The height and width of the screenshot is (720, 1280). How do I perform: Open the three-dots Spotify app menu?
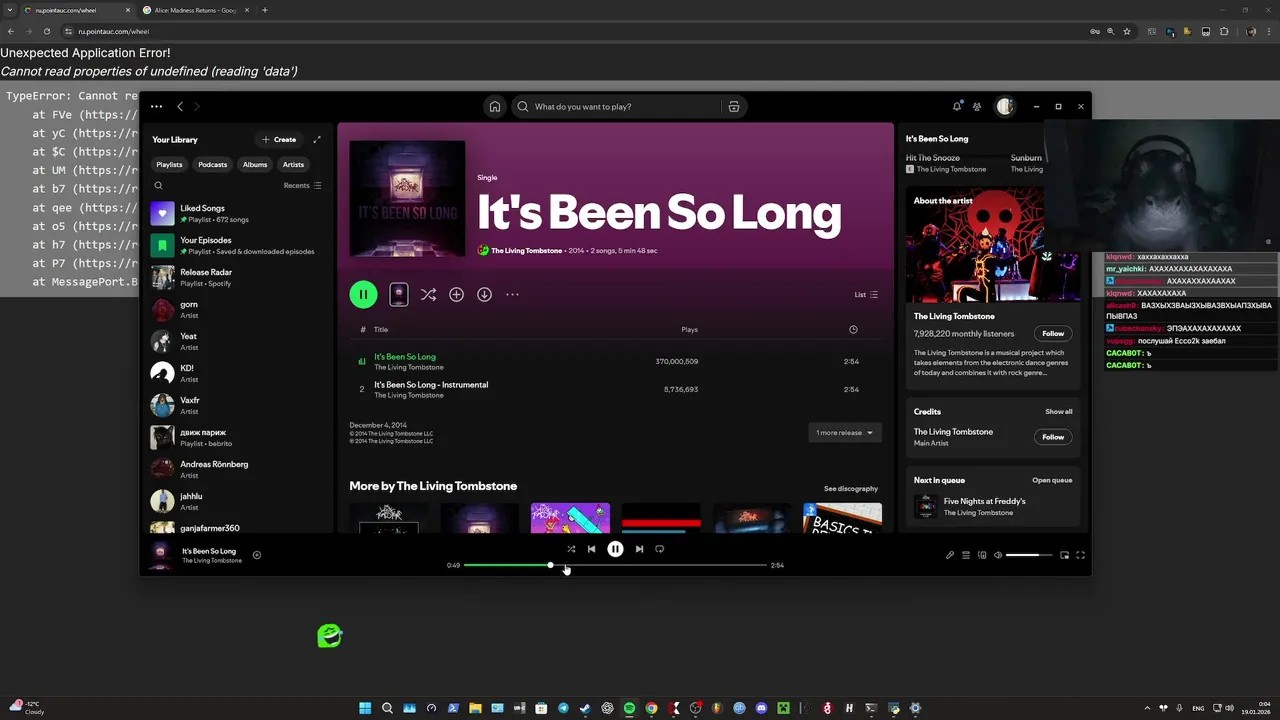[156, 106]
